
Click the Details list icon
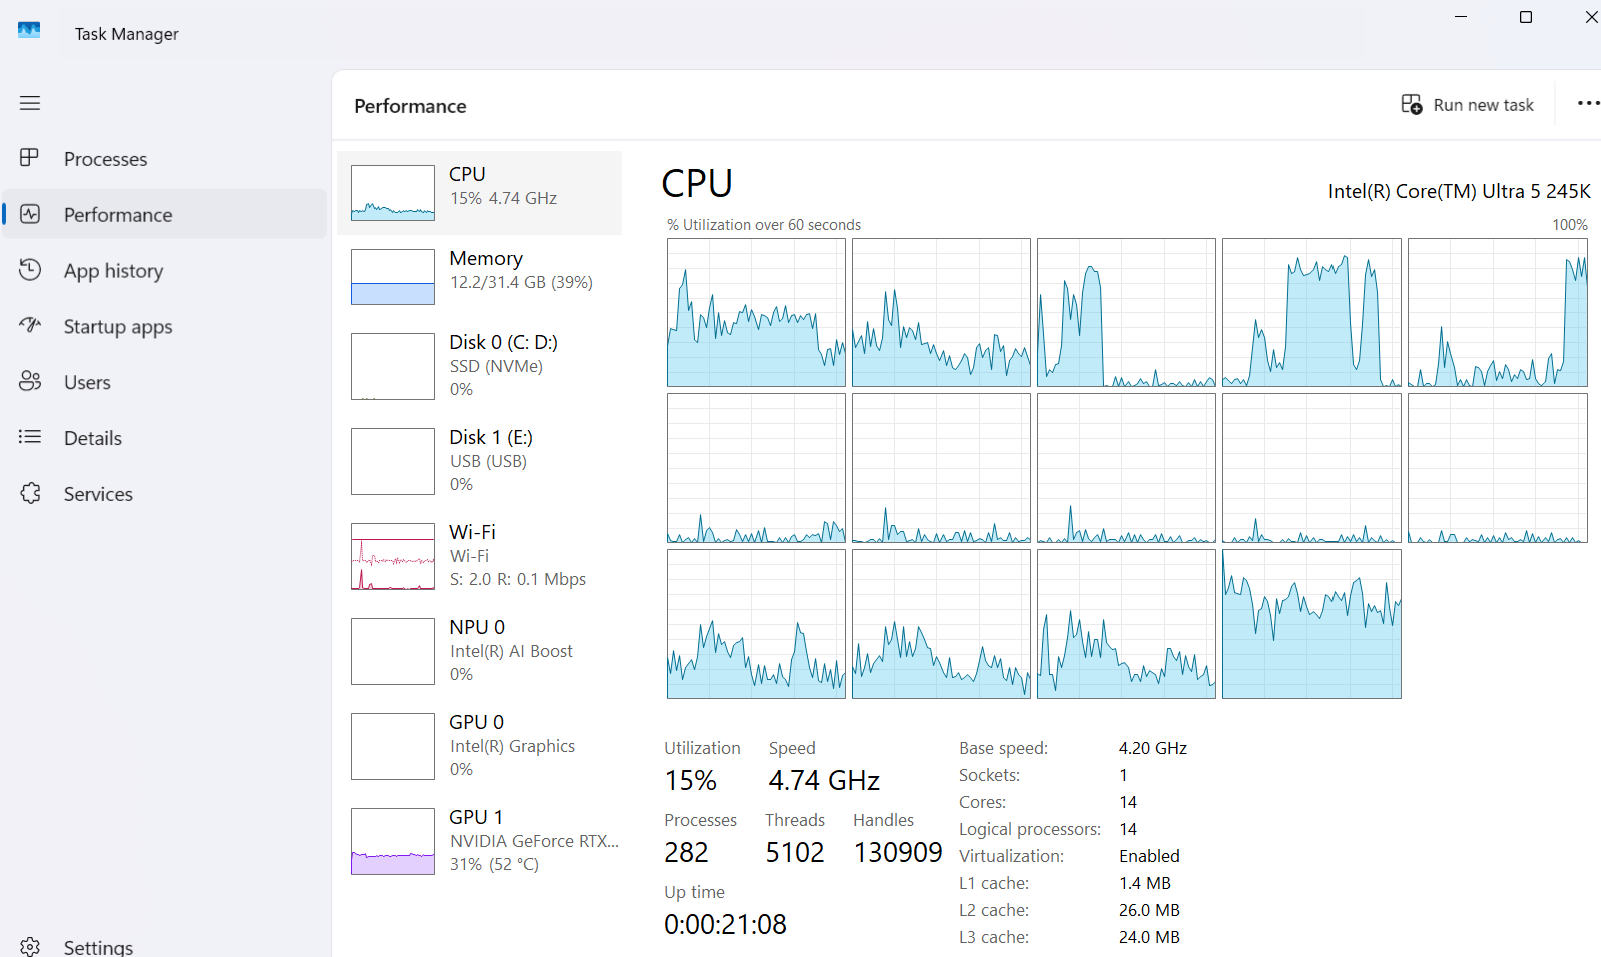pyautogui.click(x=30, y=437)
